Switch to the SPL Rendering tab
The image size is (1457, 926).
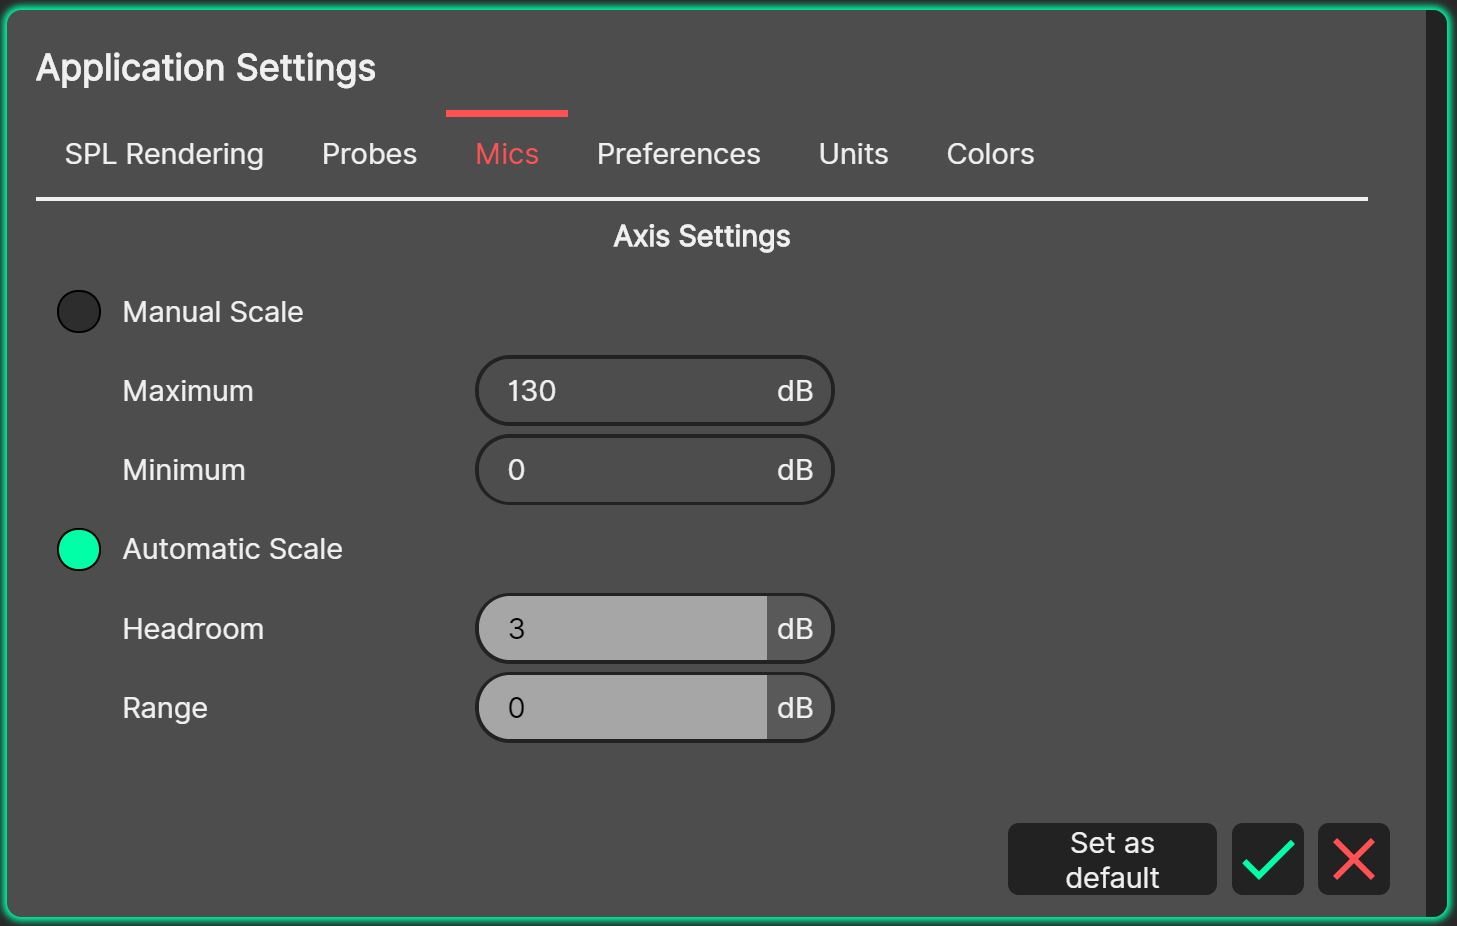pos(163,153)
